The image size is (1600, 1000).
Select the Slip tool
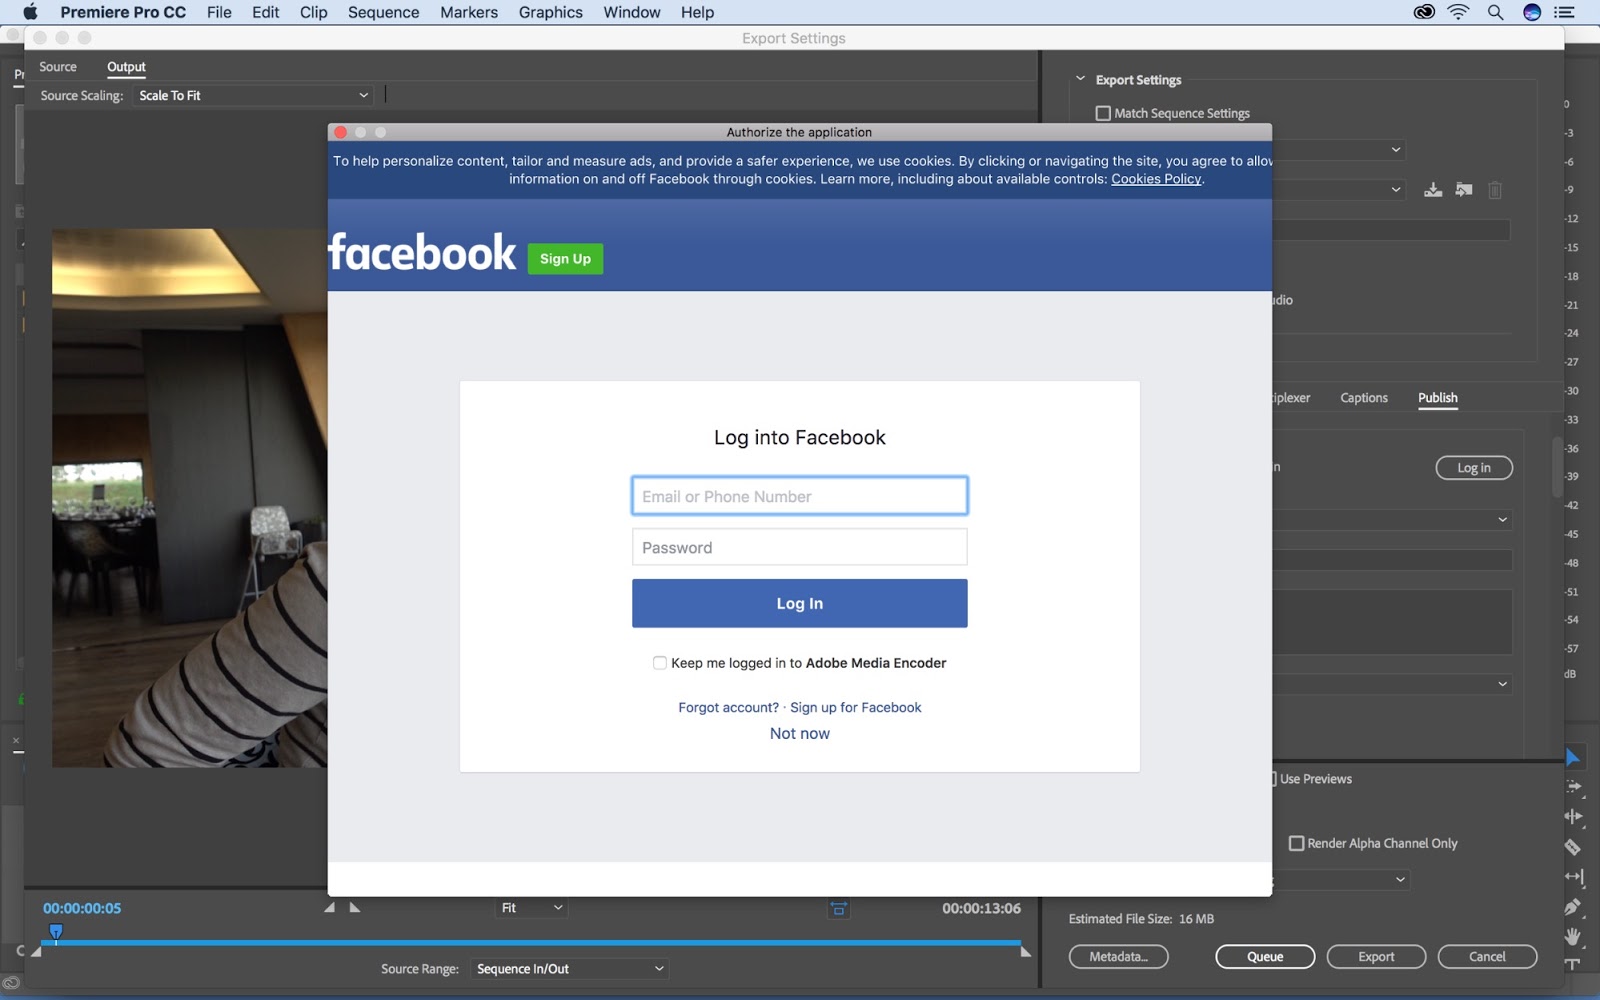(1573, 877)
